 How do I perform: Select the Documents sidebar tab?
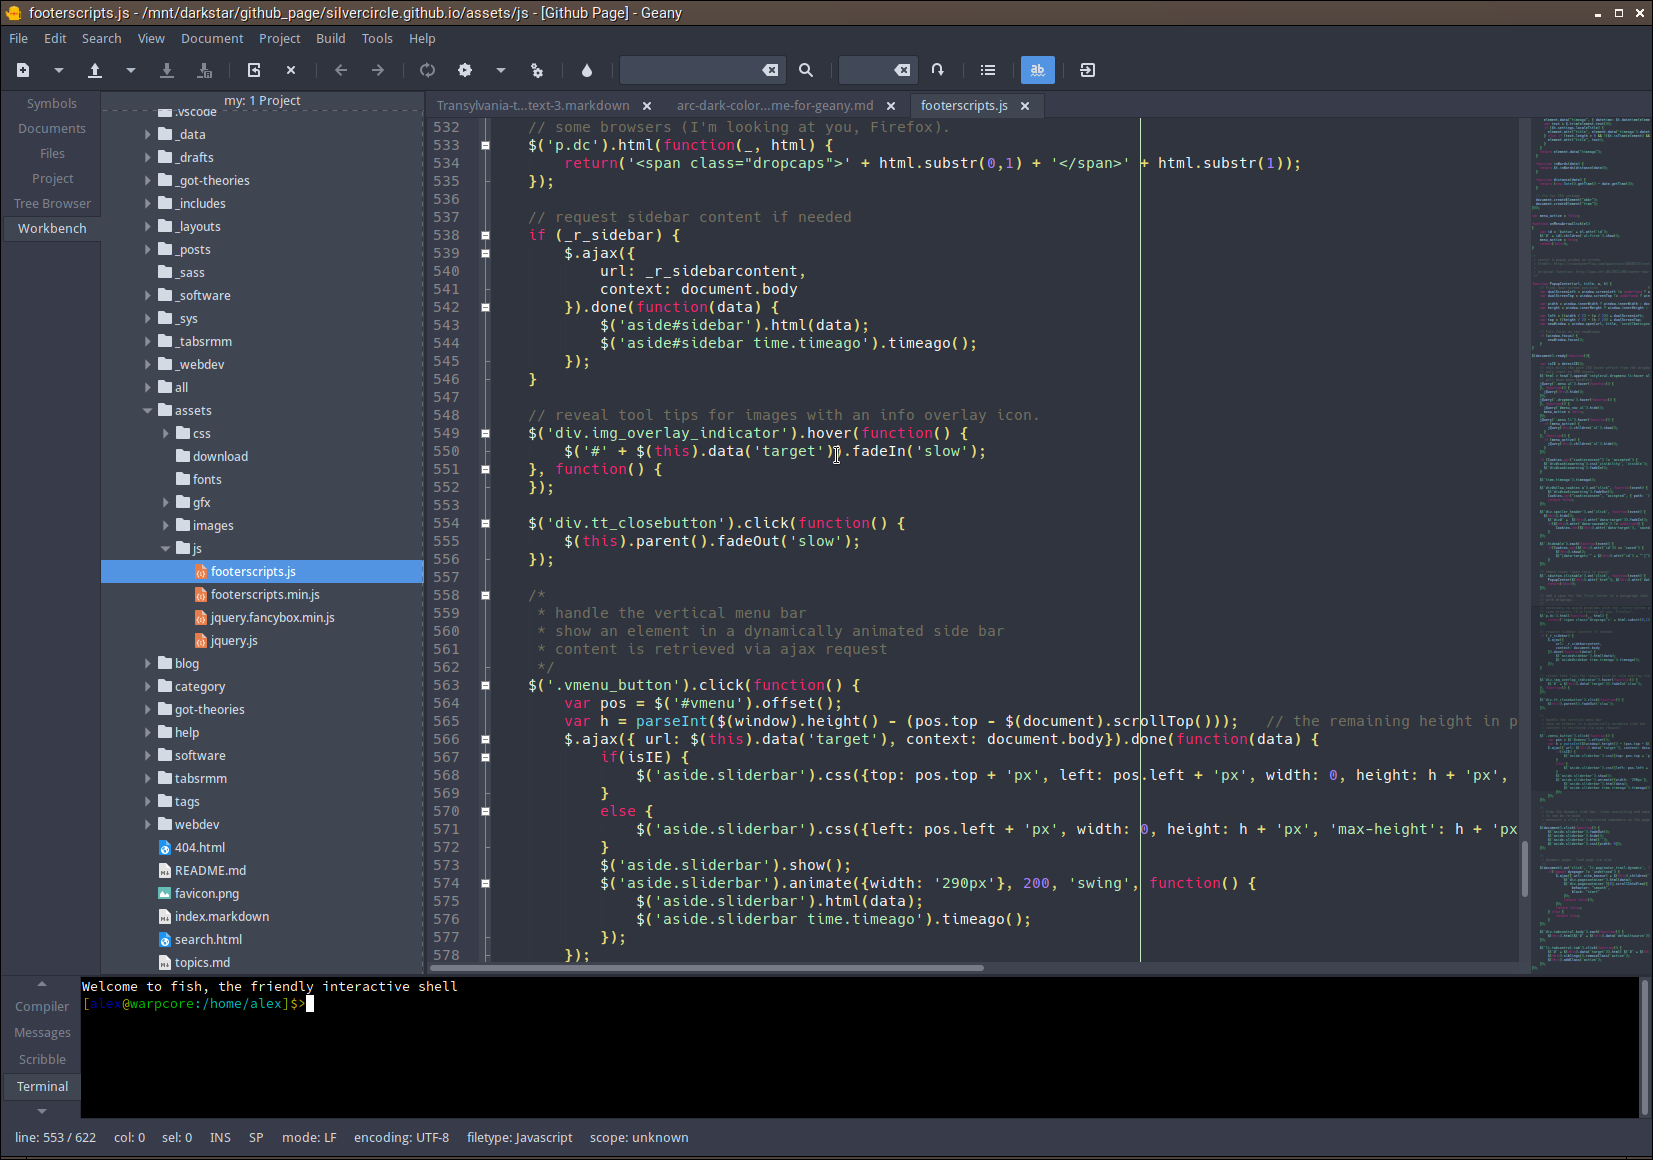tap(52, 128)
